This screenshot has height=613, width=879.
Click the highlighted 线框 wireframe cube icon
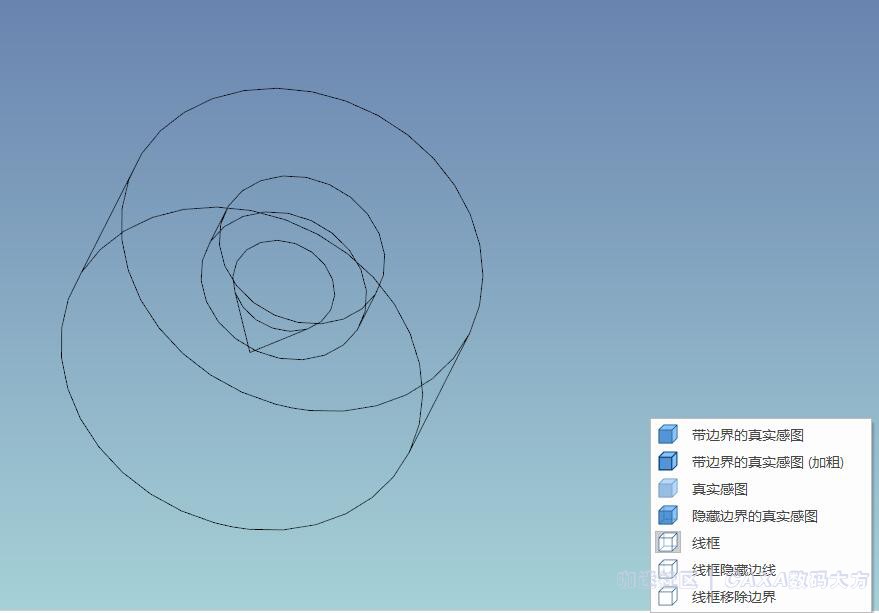667,543
